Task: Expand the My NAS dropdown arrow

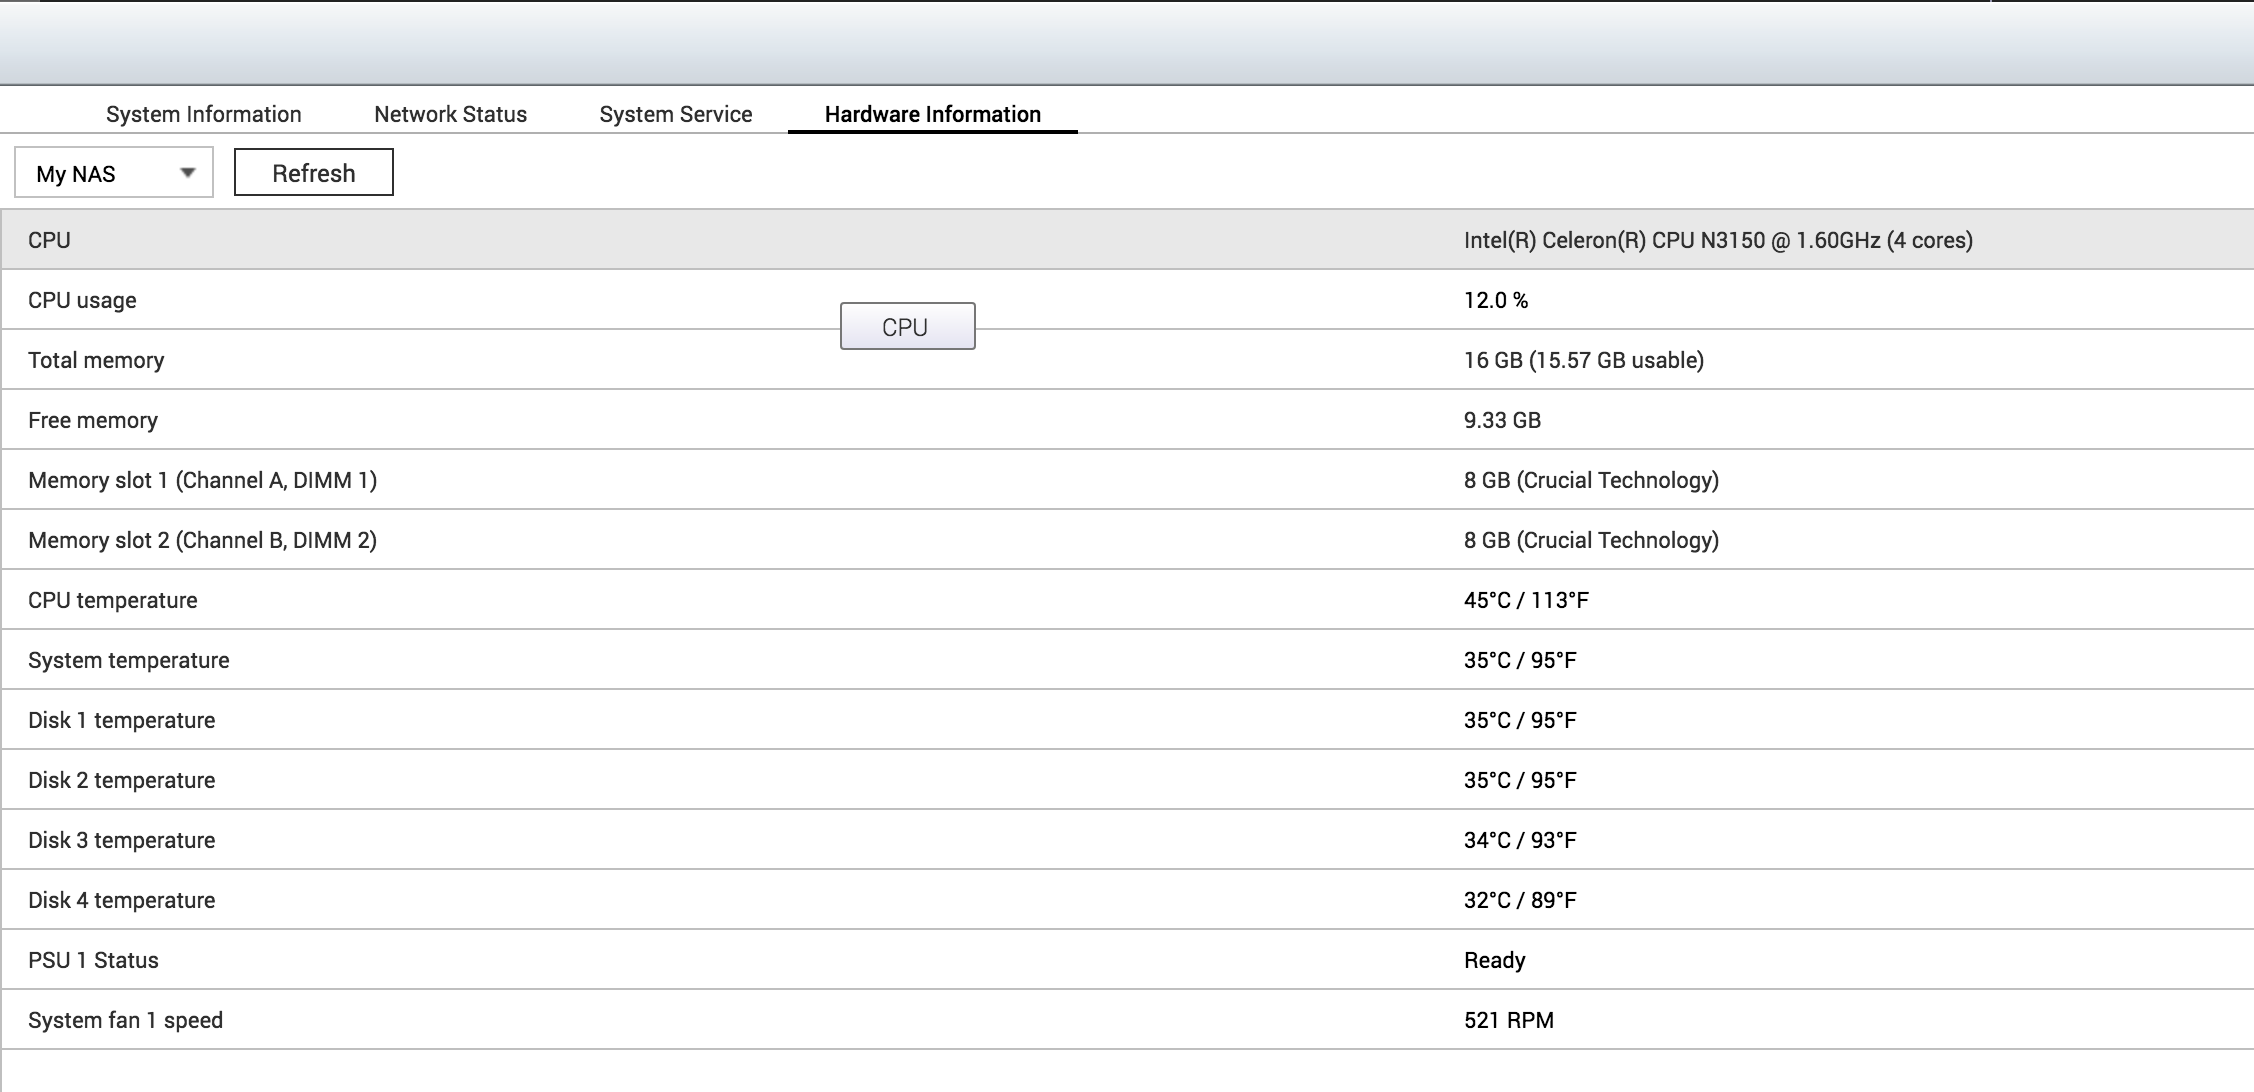Action: 187,173
